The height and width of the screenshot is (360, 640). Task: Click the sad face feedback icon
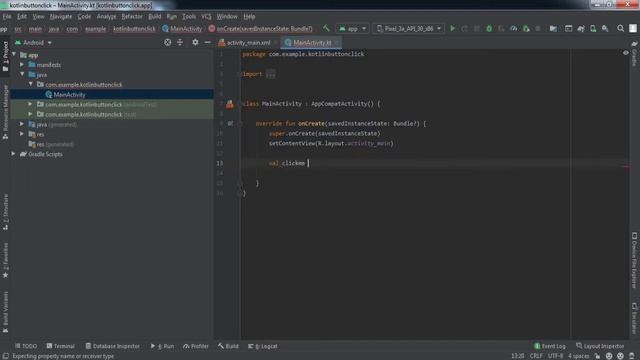pyautogui.click(x=620, y=356)
